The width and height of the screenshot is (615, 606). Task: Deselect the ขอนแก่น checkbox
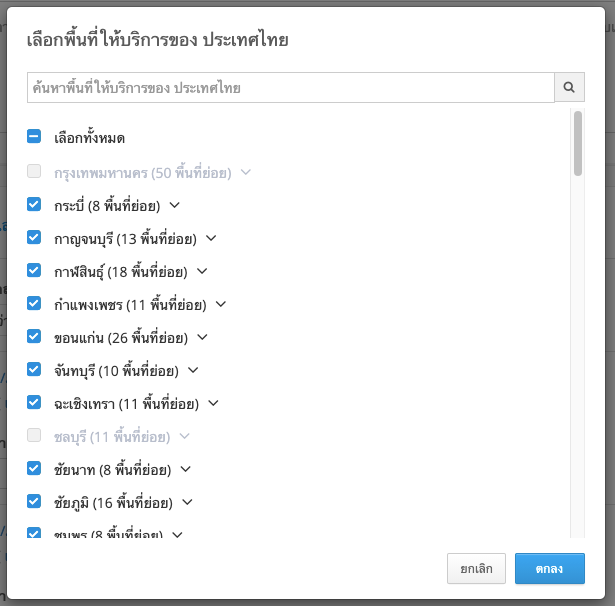click(34, 337)
